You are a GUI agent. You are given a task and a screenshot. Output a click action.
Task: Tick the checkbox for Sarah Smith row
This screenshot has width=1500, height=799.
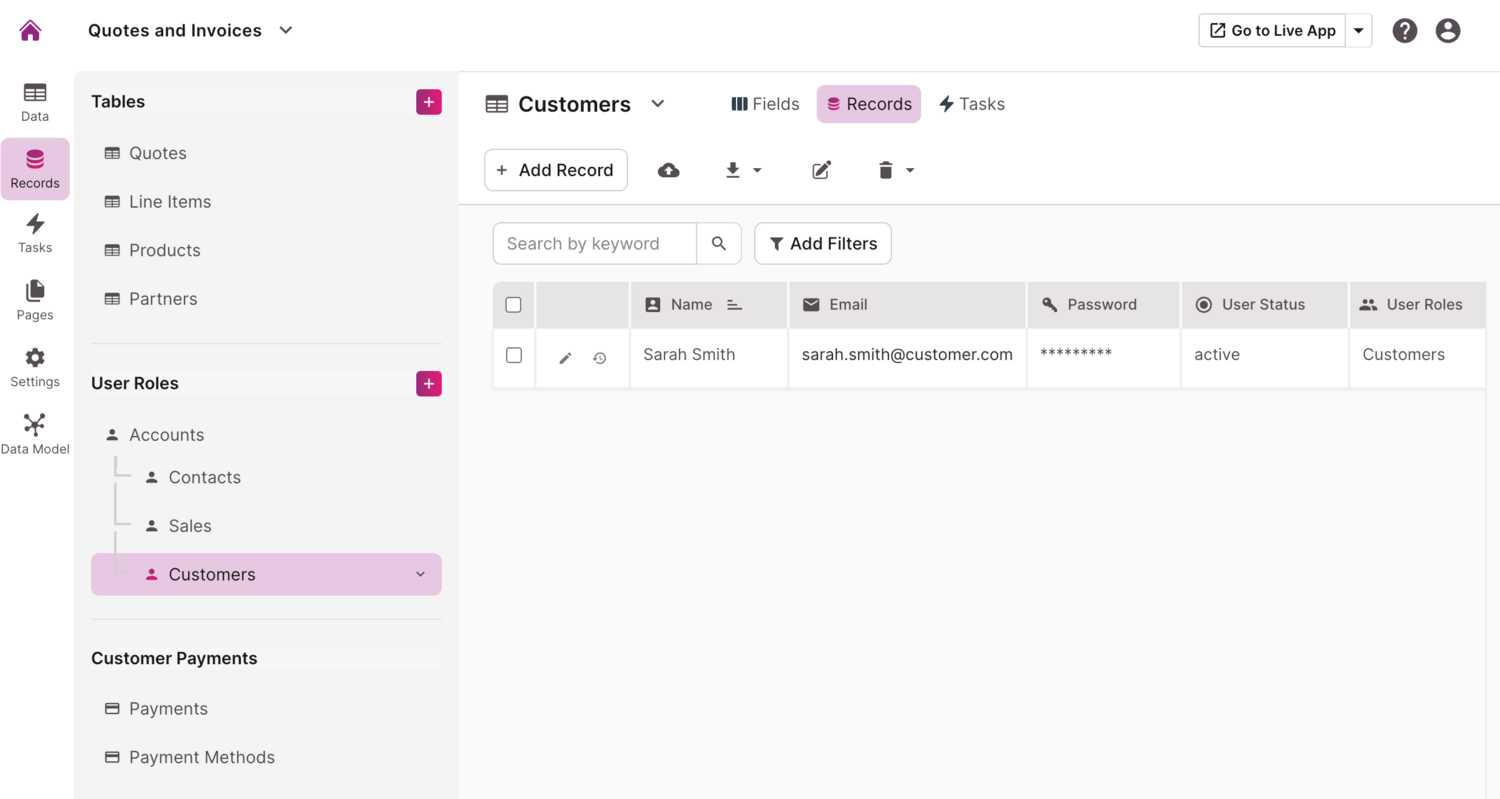click(x=514, y=355)
